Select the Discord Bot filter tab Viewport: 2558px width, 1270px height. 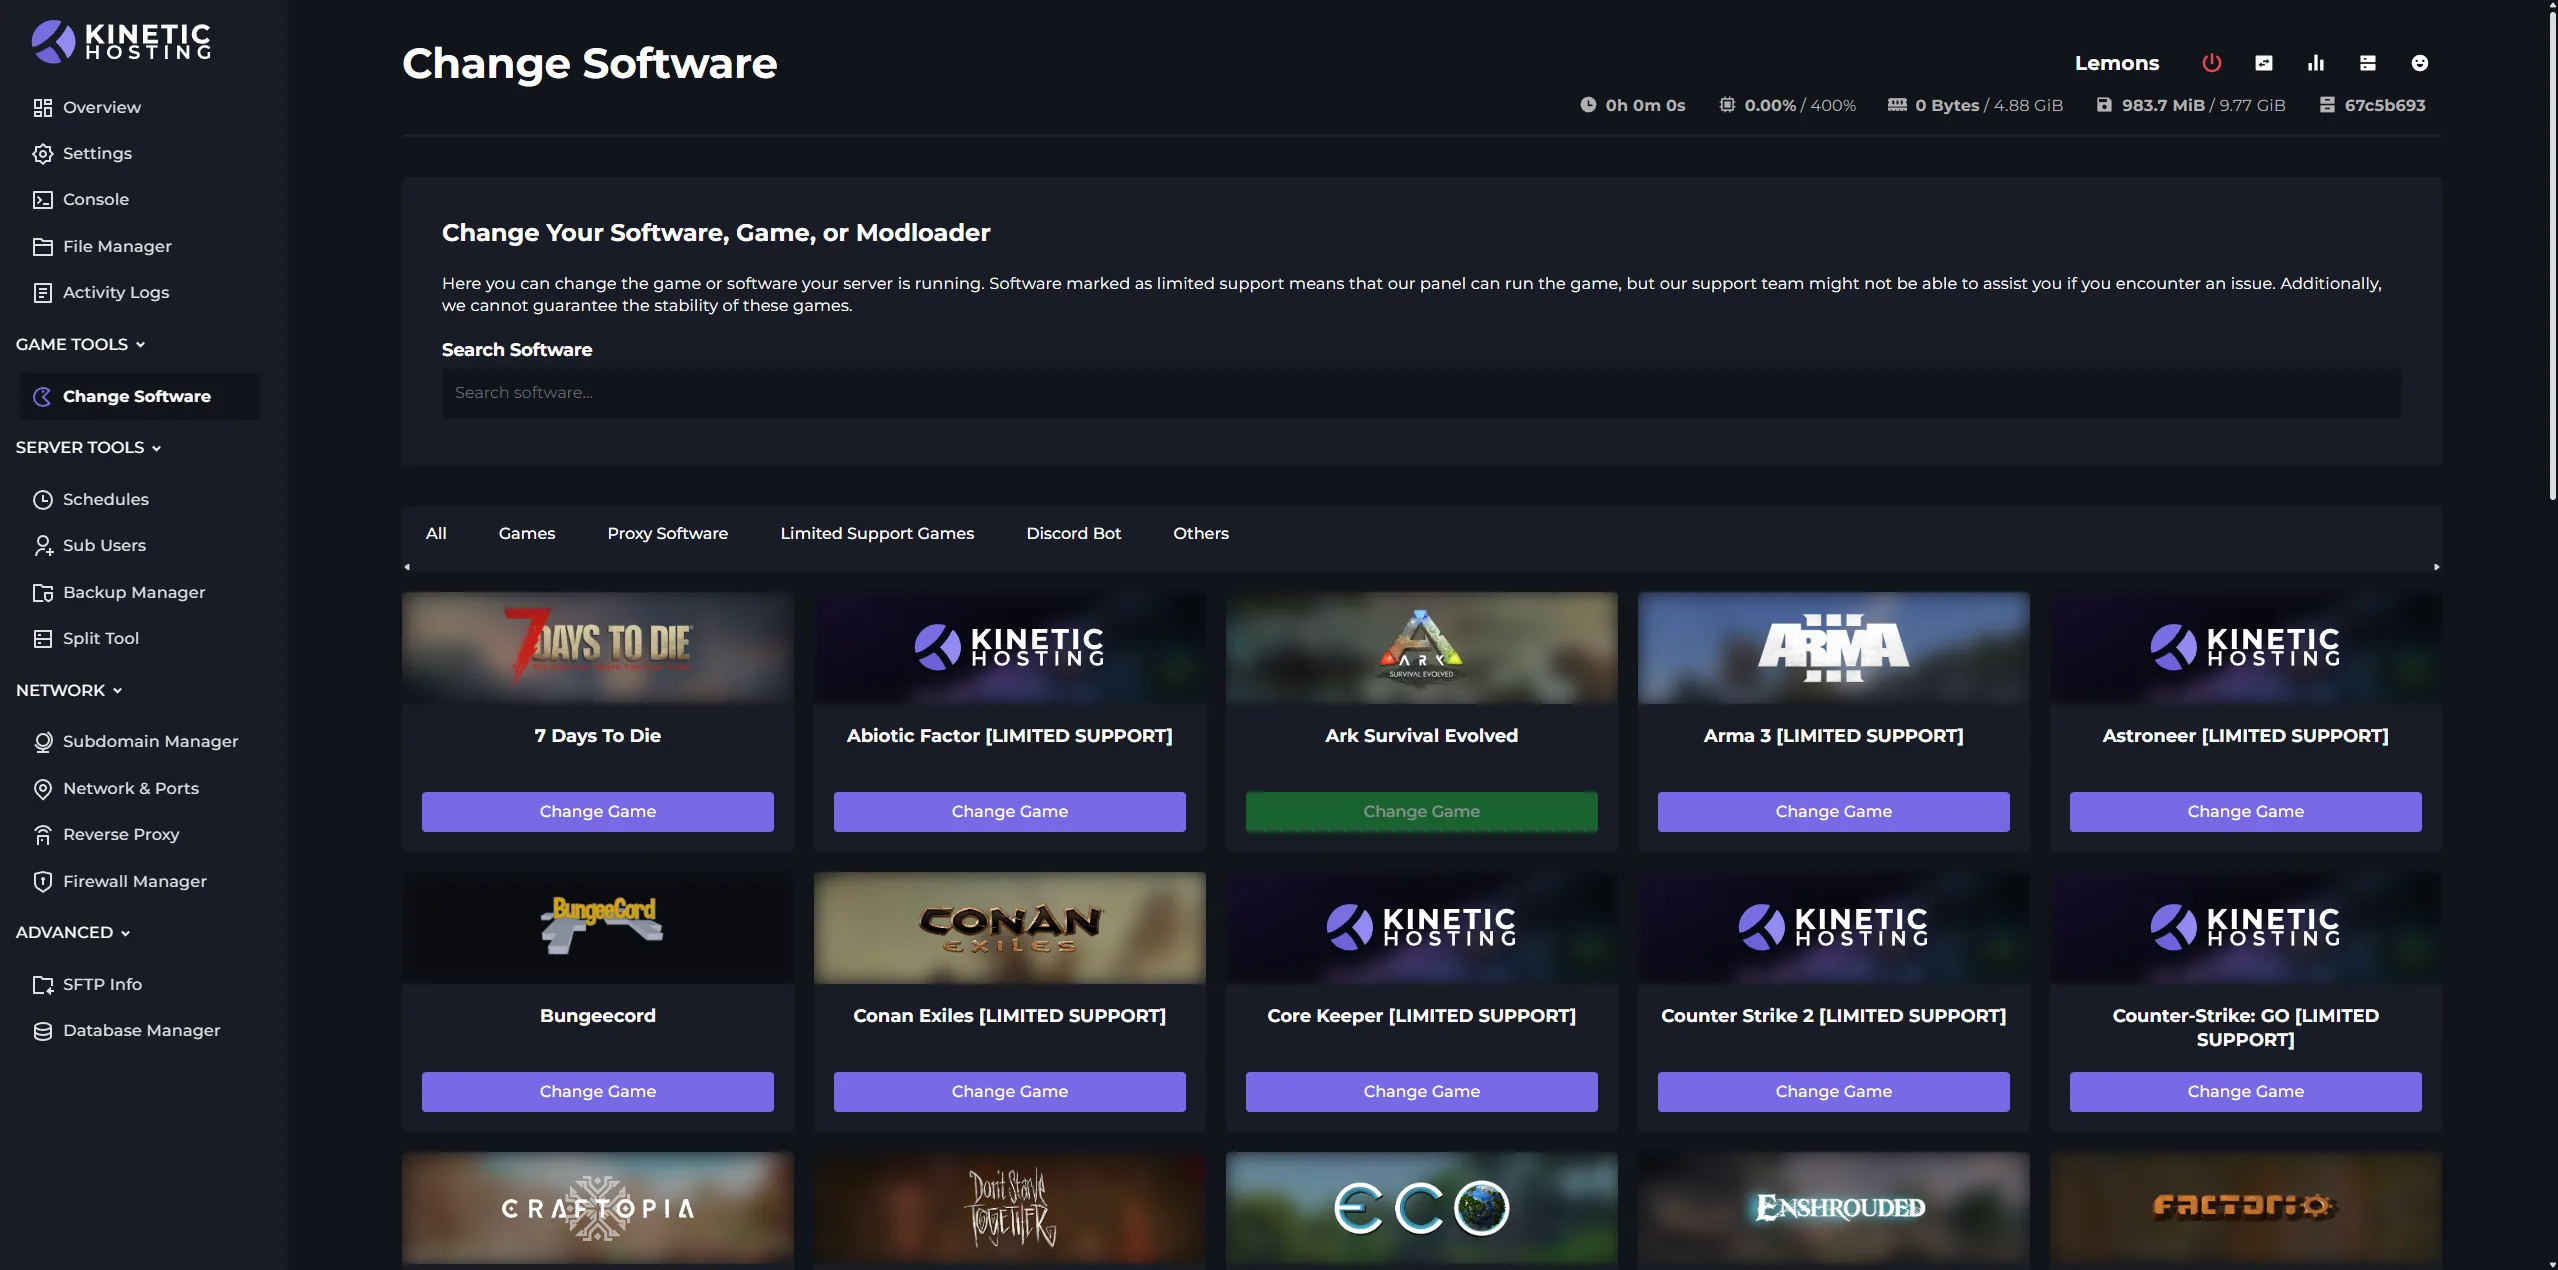[1073, 533]
